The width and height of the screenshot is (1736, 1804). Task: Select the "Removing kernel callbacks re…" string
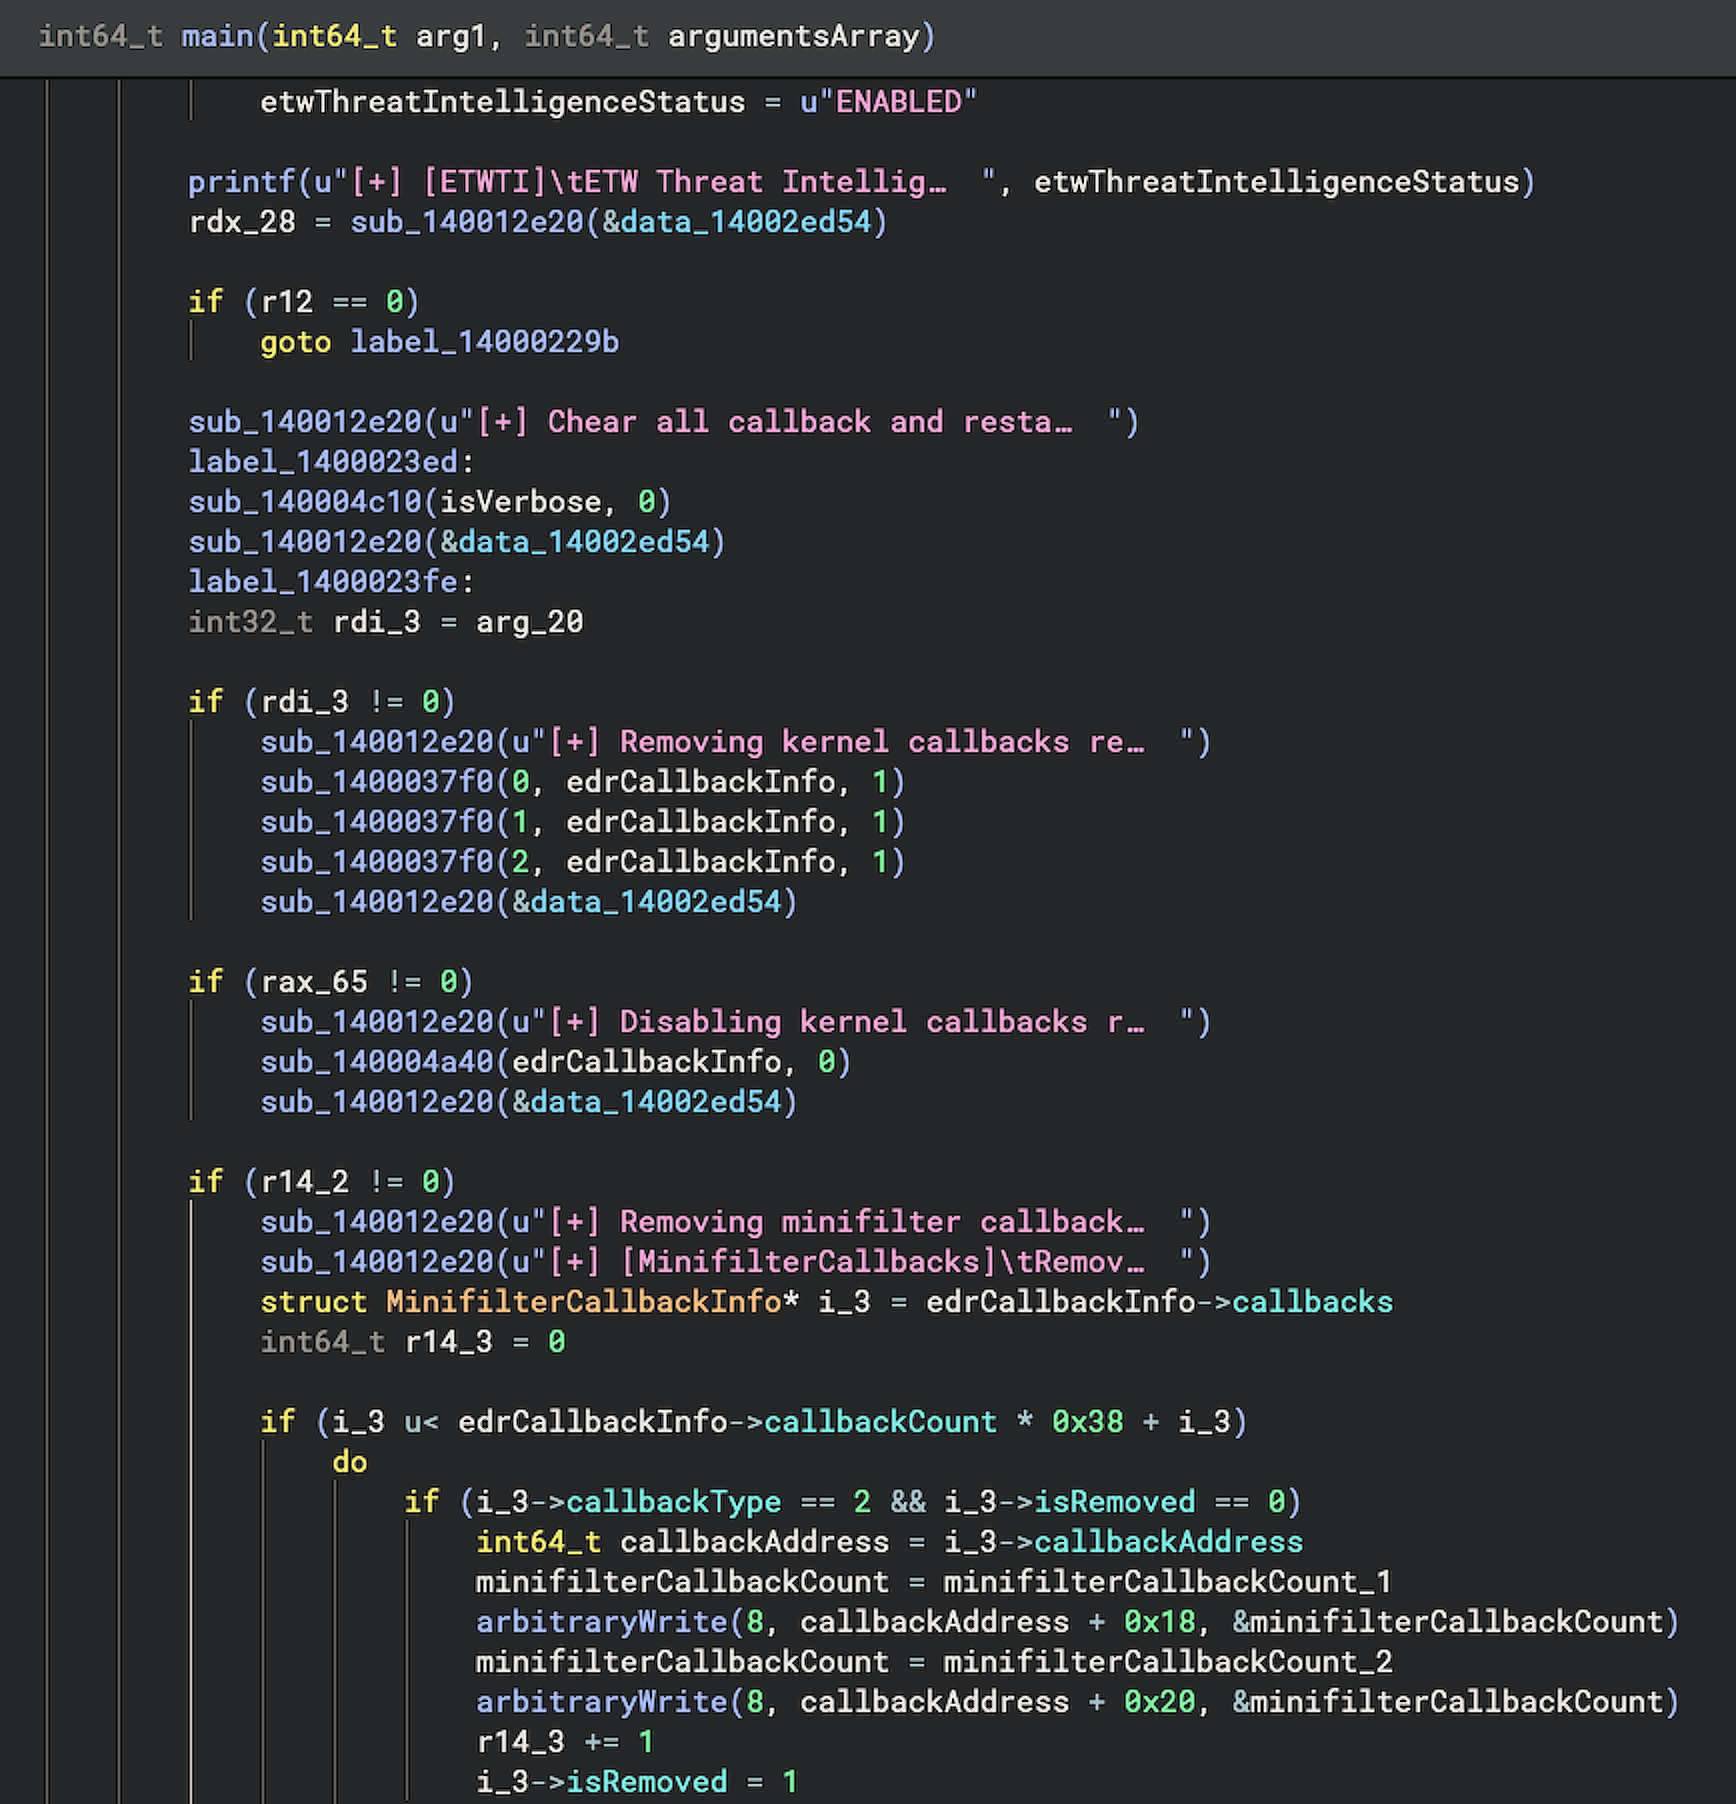tap(853, 742)
